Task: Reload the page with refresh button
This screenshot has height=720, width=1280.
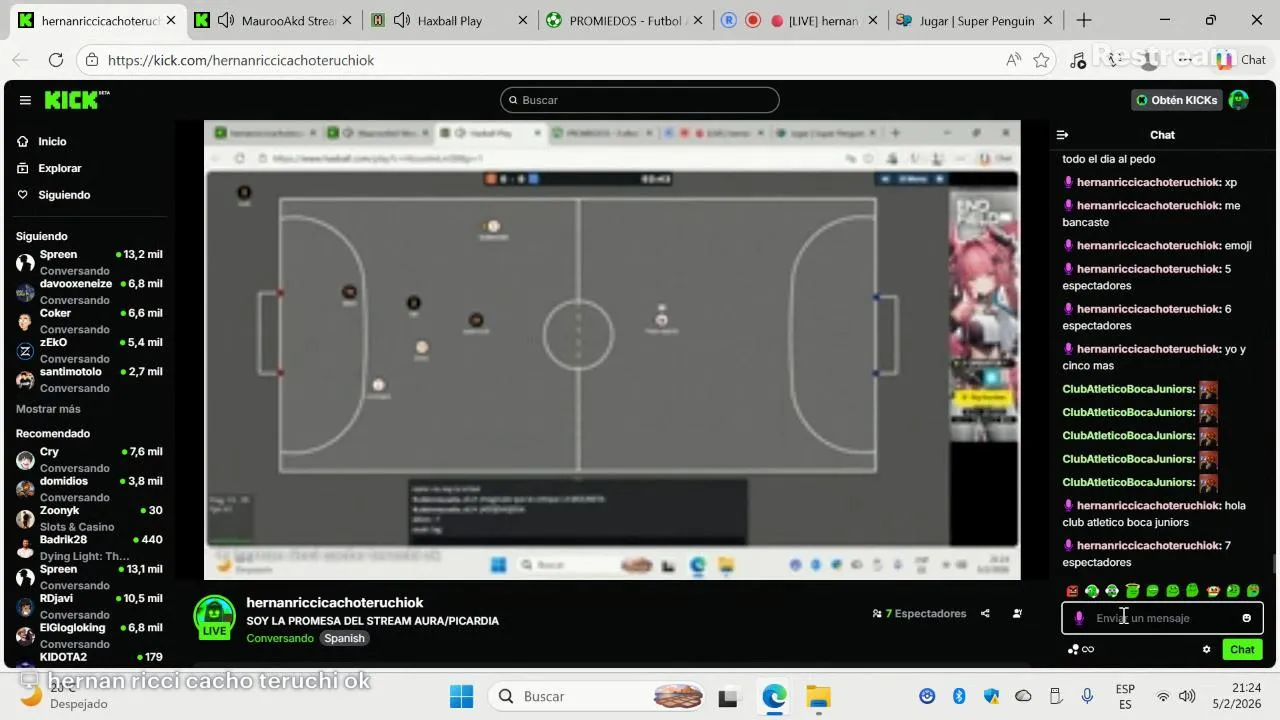Action: coord(56,60)
